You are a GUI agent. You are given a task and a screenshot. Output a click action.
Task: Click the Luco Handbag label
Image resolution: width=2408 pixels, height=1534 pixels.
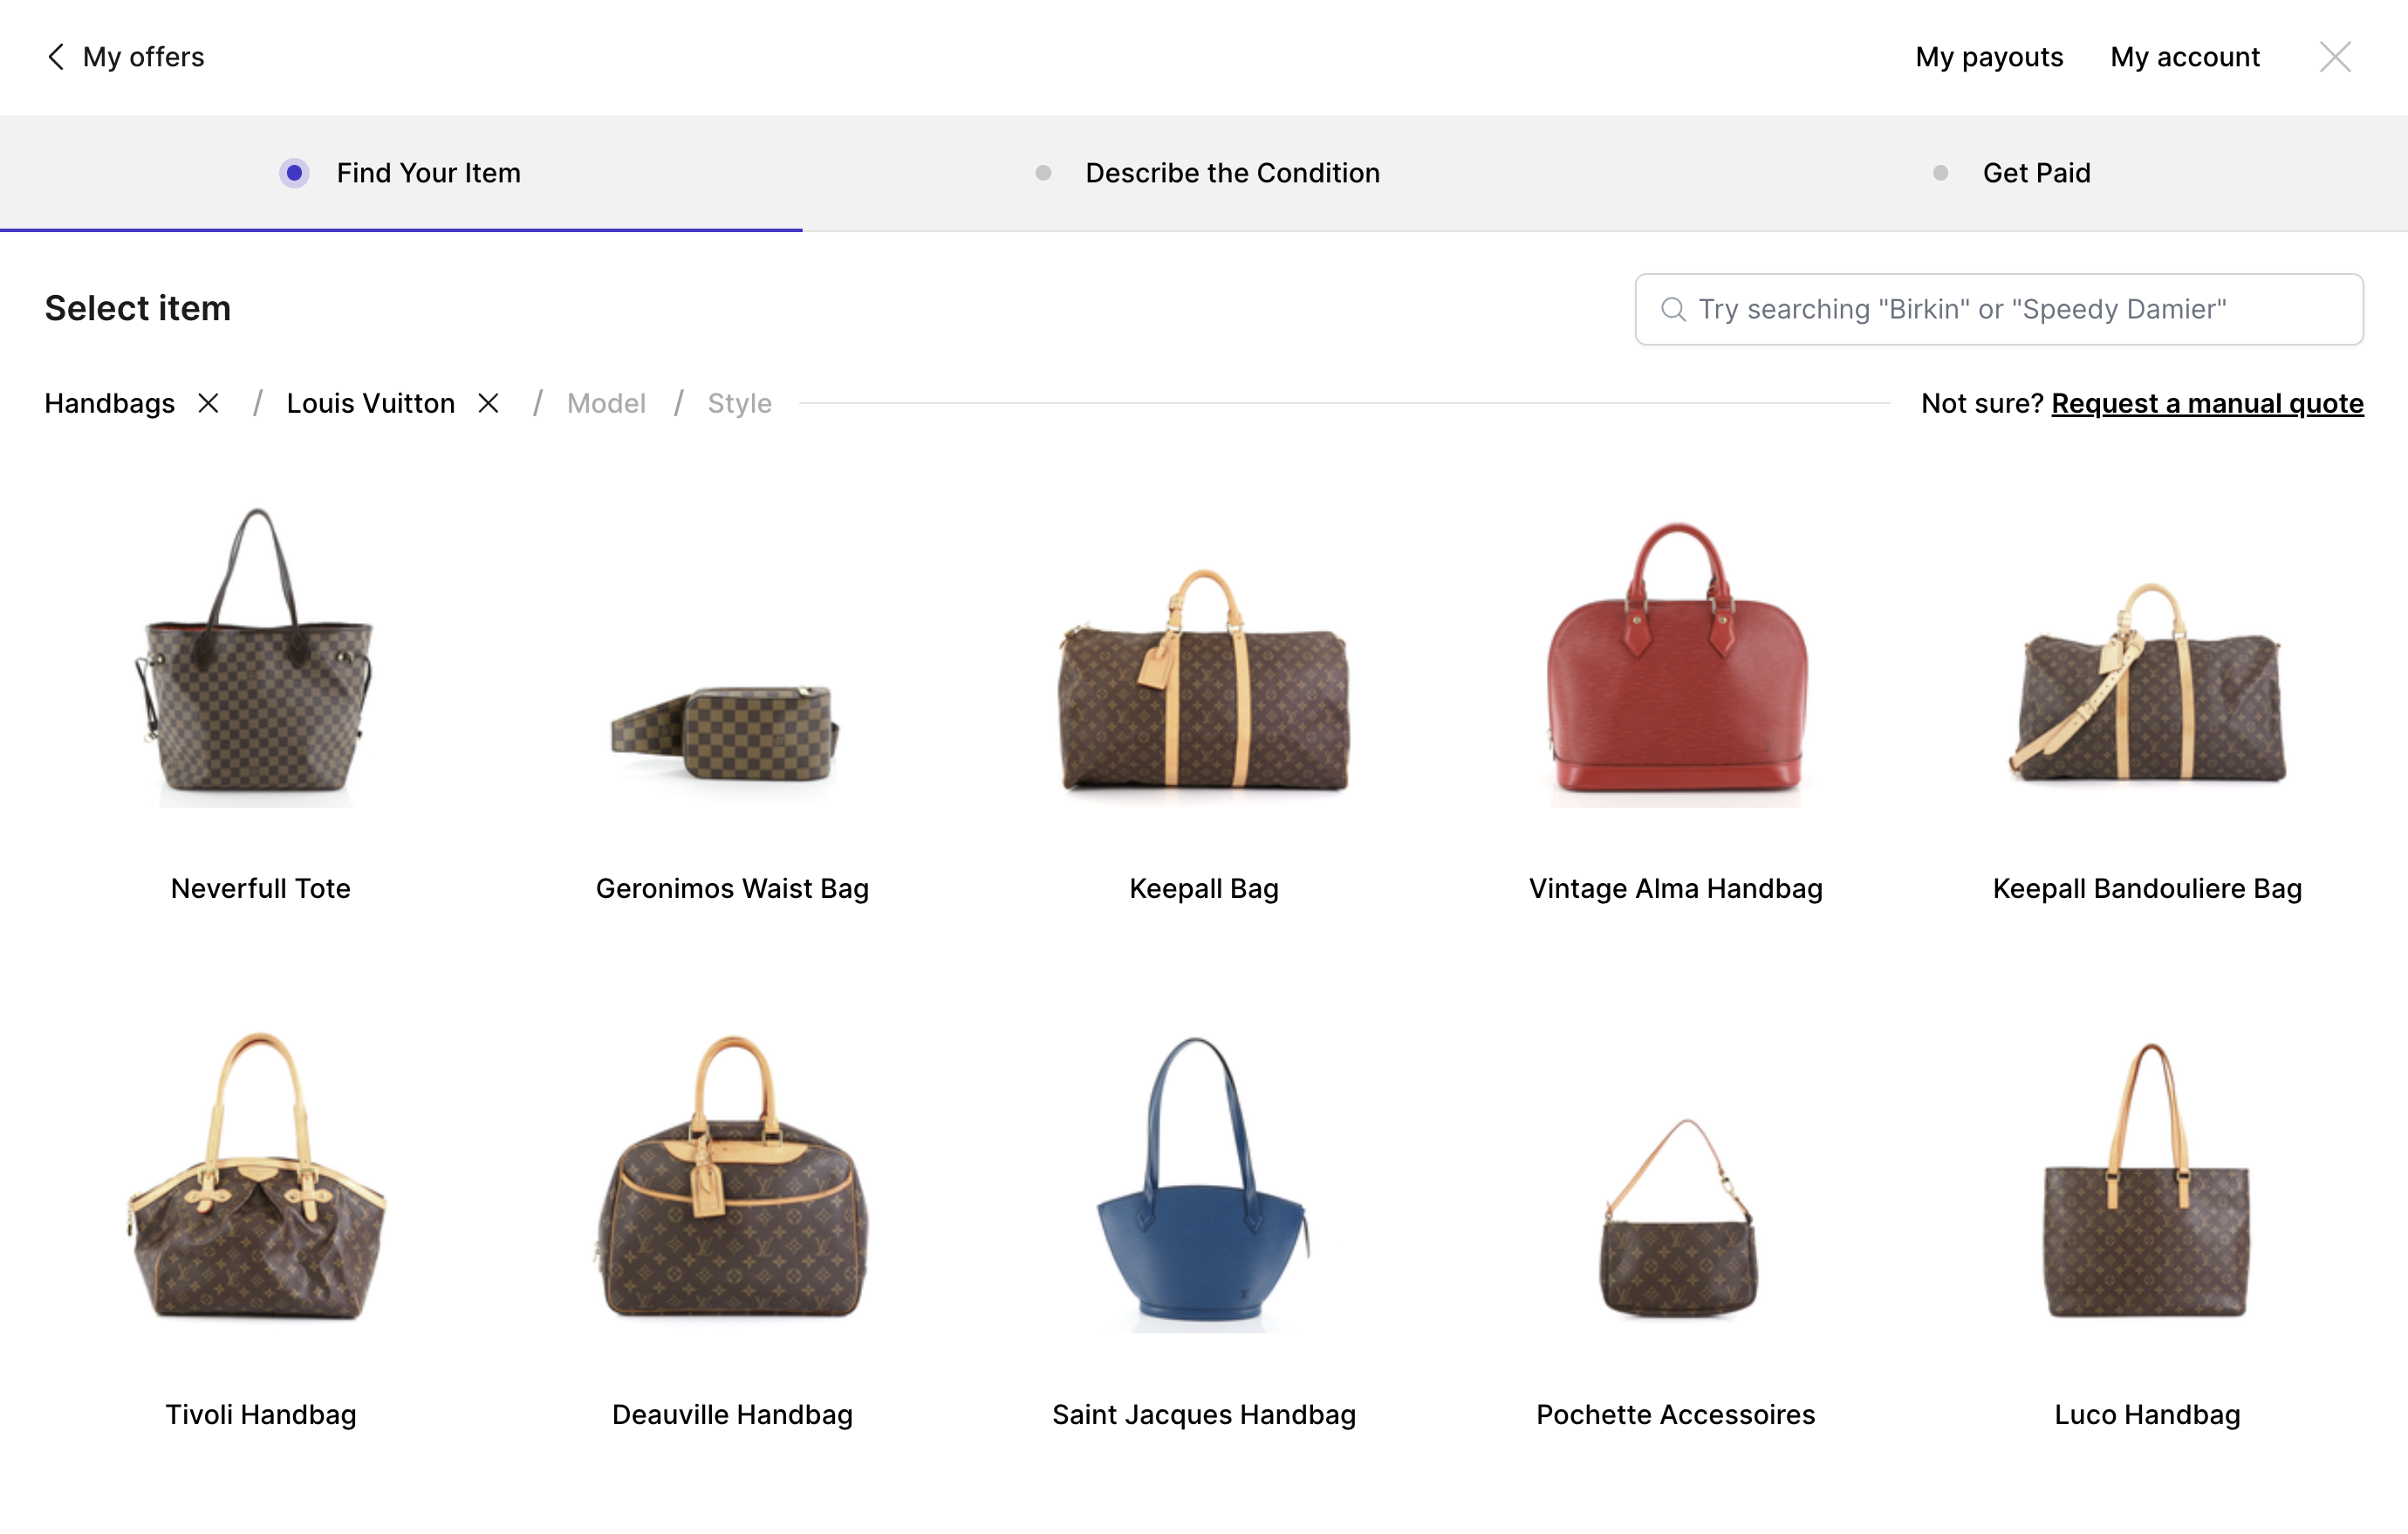pyautogui.click(x=2148, y=1414)
